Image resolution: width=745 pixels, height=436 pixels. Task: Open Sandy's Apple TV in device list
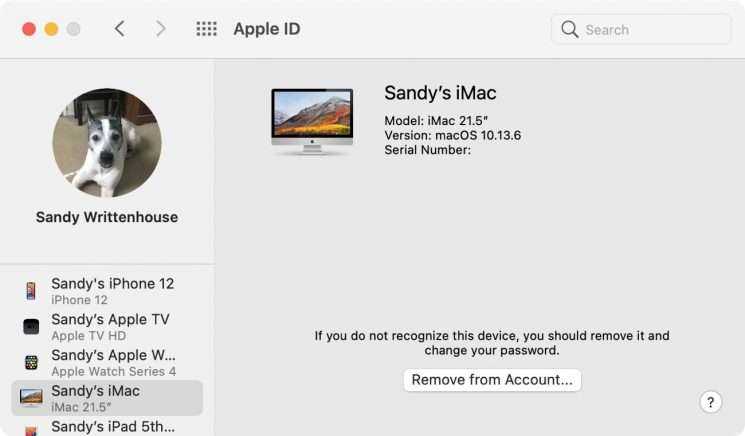point(107,327)
